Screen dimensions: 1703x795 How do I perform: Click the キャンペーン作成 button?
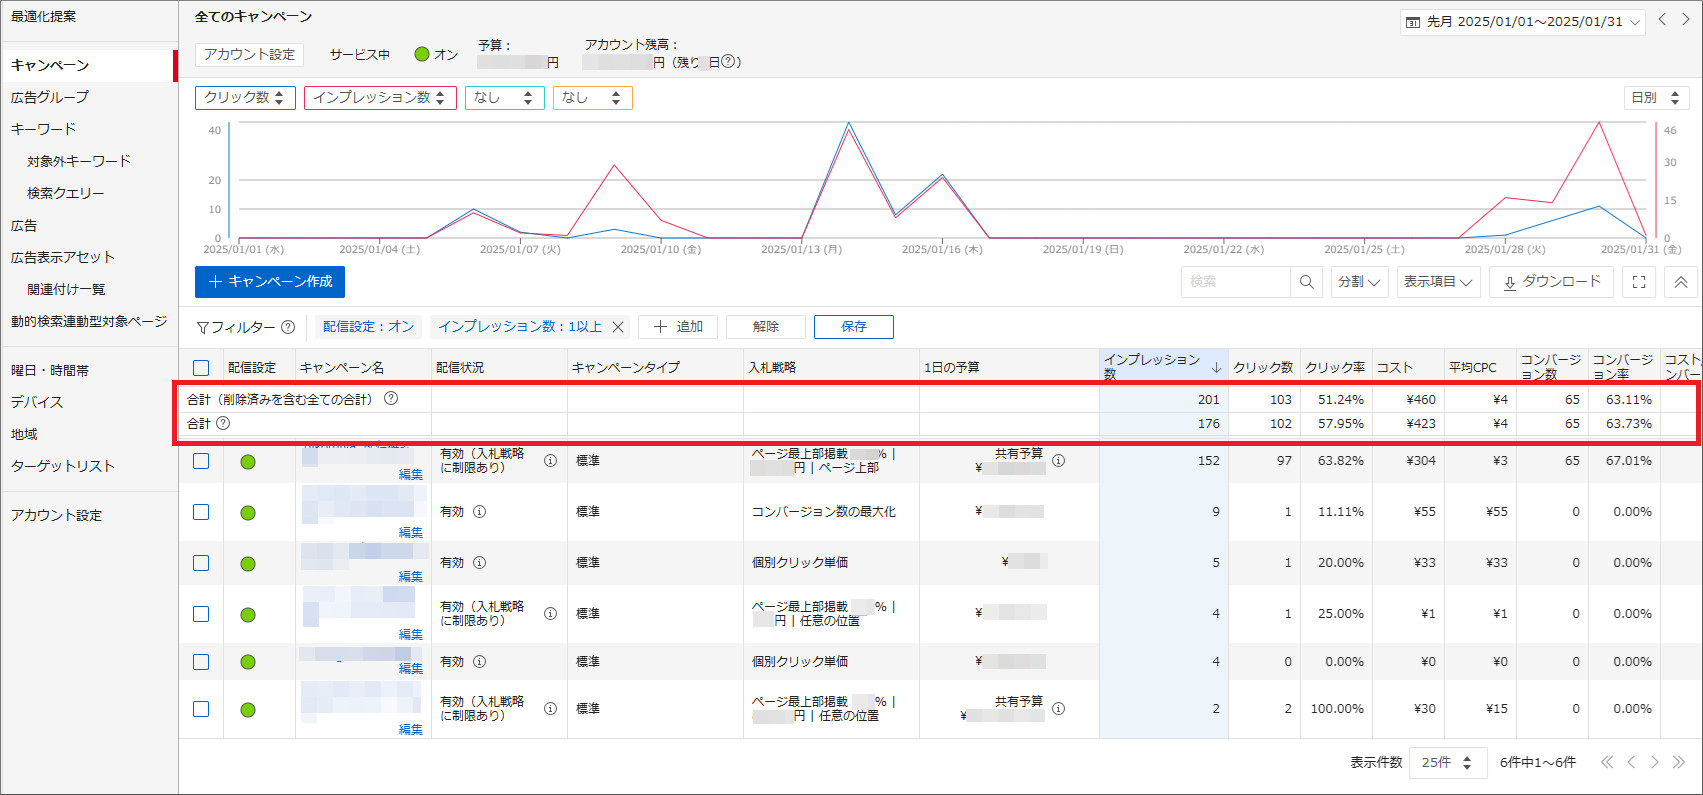(270, 282)
